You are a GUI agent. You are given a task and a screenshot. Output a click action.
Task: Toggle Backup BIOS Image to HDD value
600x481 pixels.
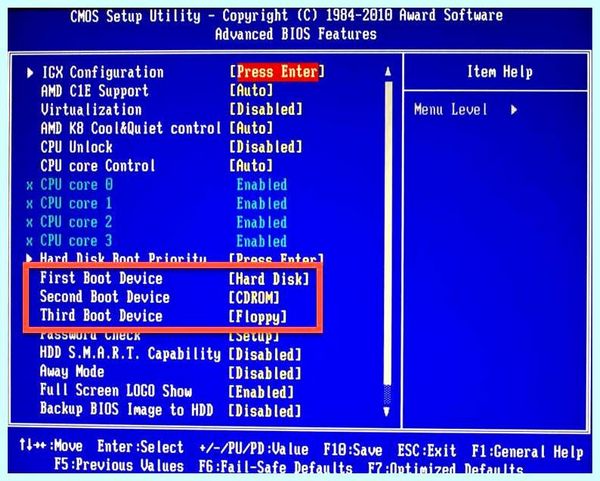coord(265,411)
